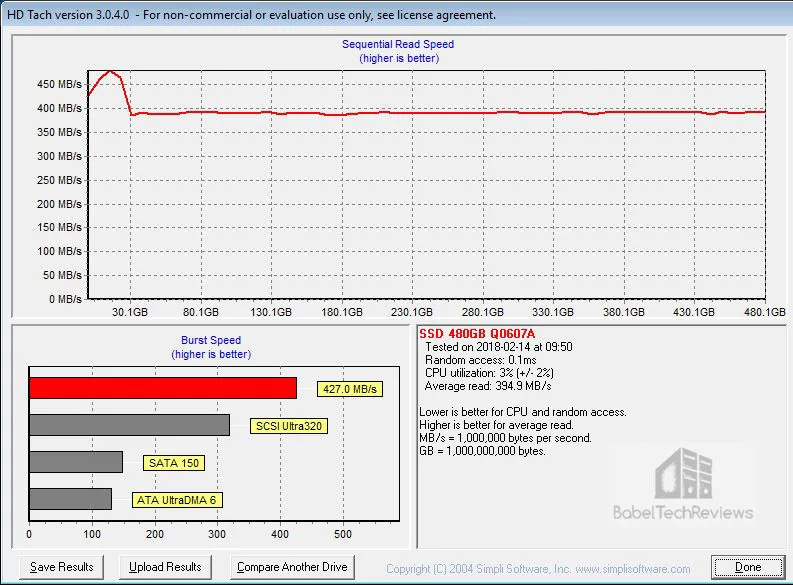Click the 450 MB/s axis label
Screen dimensions: 793x585
[59, 84]
